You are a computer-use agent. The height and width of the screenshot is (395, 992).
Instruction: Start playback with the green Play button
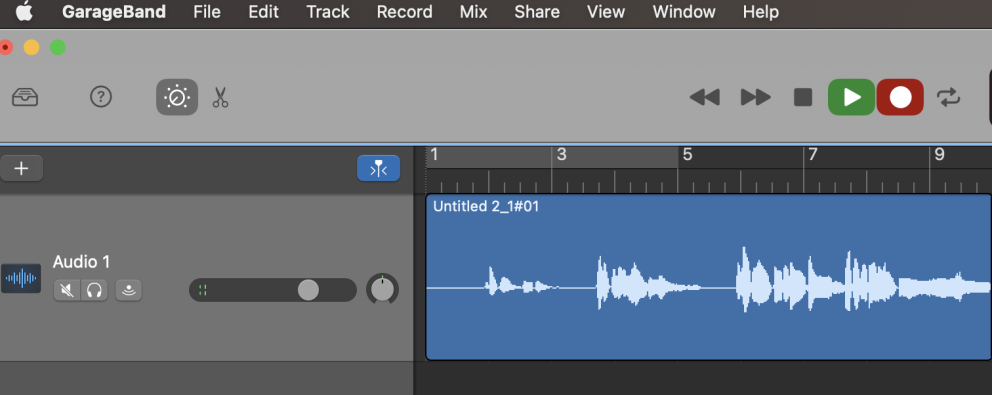click(852, 97)
